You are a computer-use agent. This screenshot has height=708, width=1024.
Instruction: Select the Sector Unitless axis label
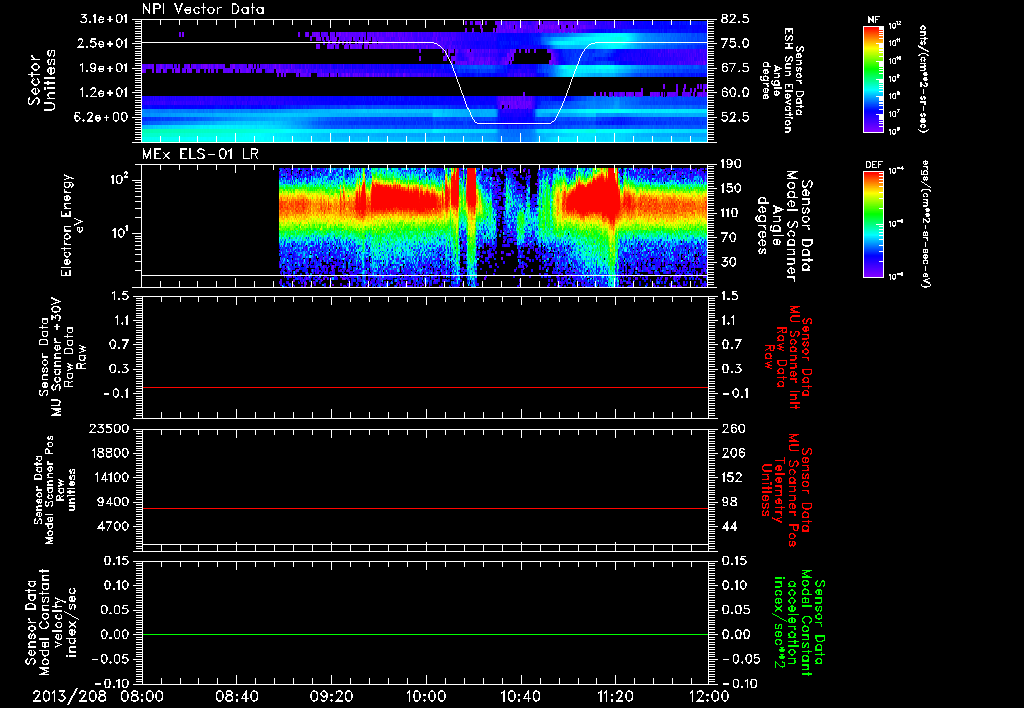42,80
